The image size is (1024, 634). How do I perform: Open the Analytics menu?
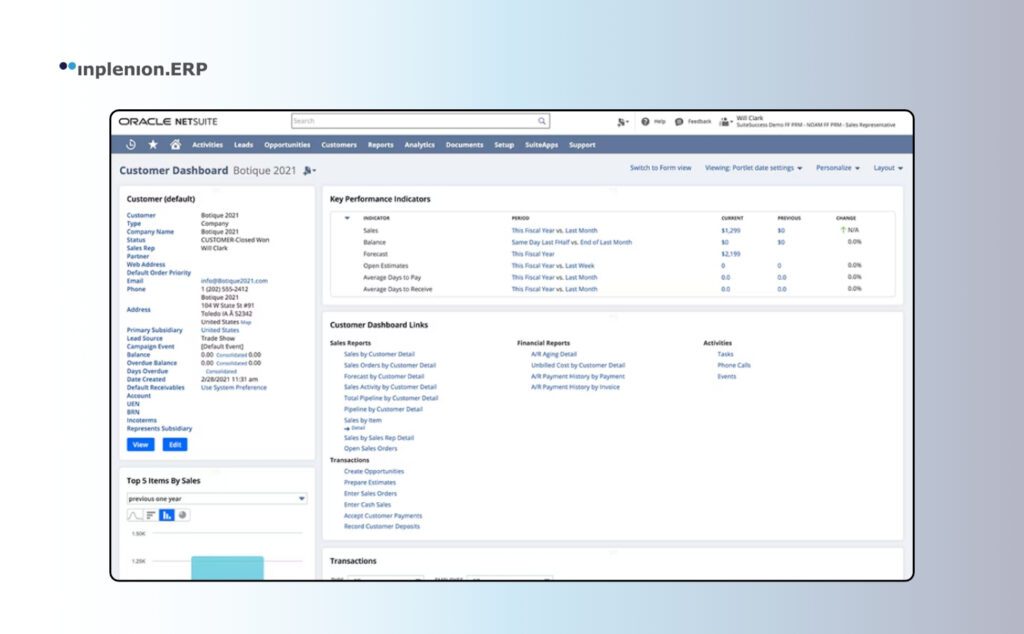419,145
